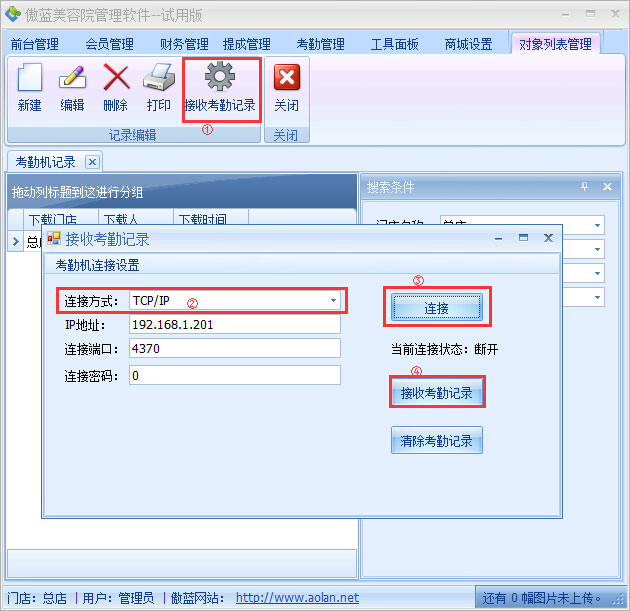Open the 门店名称 dropdown in search panel
This screenshot has width=630, height=611.
click(x=597, y=225)
